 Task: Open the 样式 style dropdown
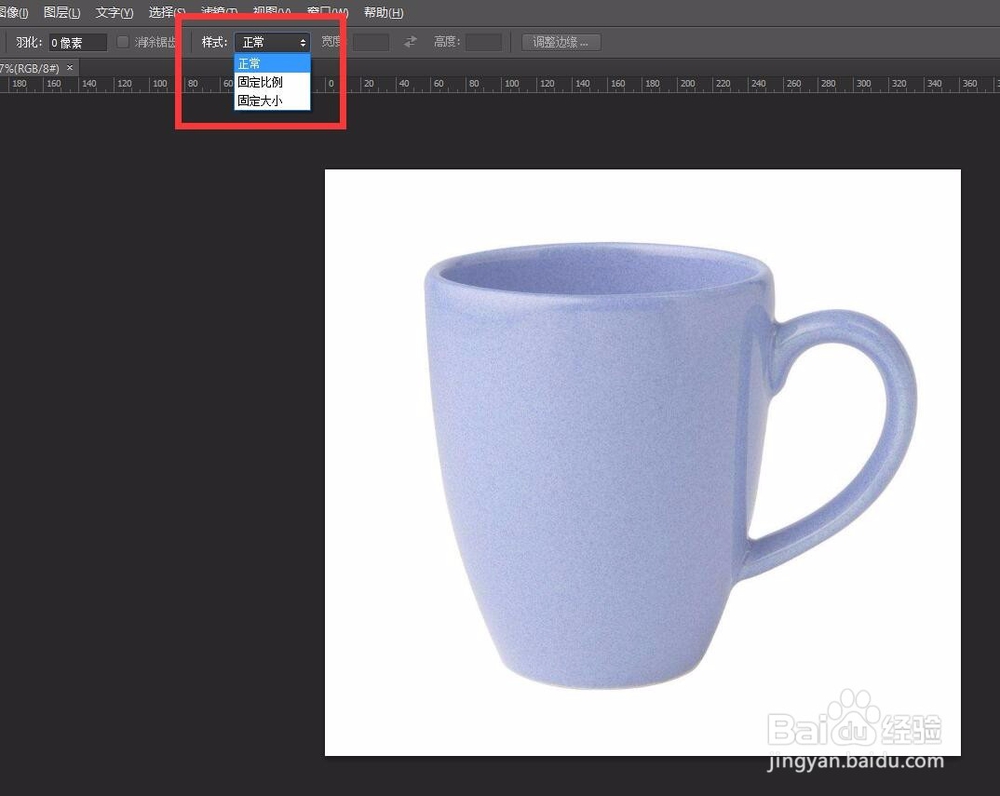coord(272,43)
